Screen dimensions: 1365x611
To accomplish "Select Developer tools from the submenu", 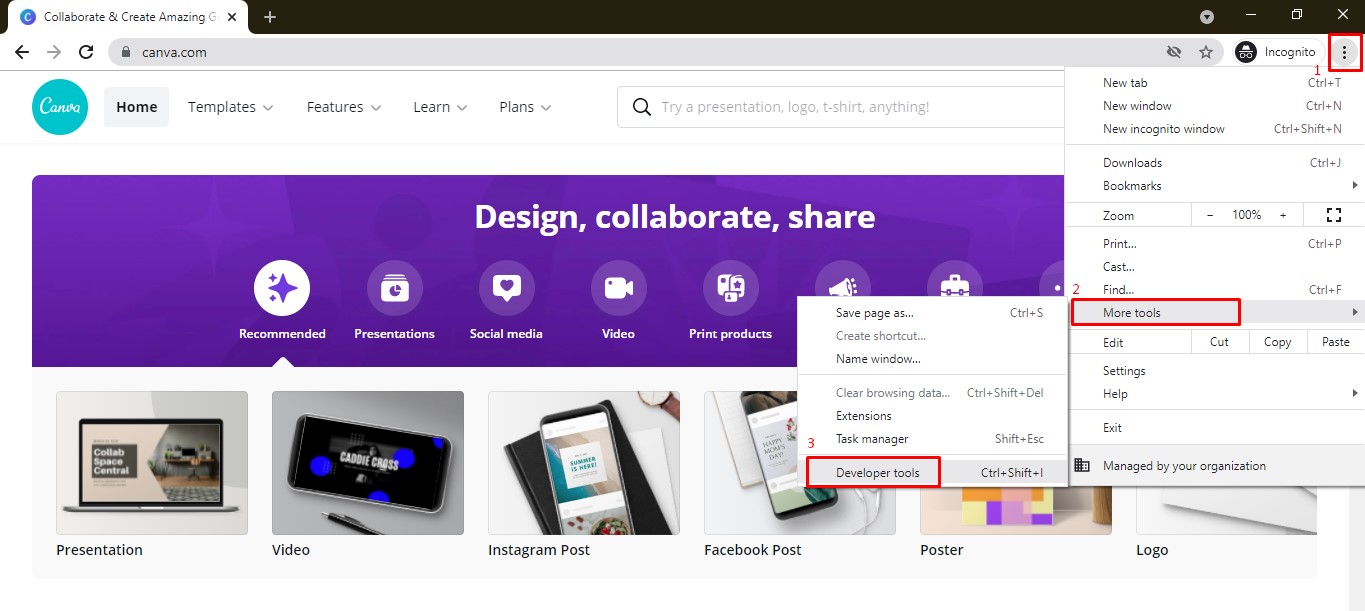I will pyautogui.click(x=872, y=471).
